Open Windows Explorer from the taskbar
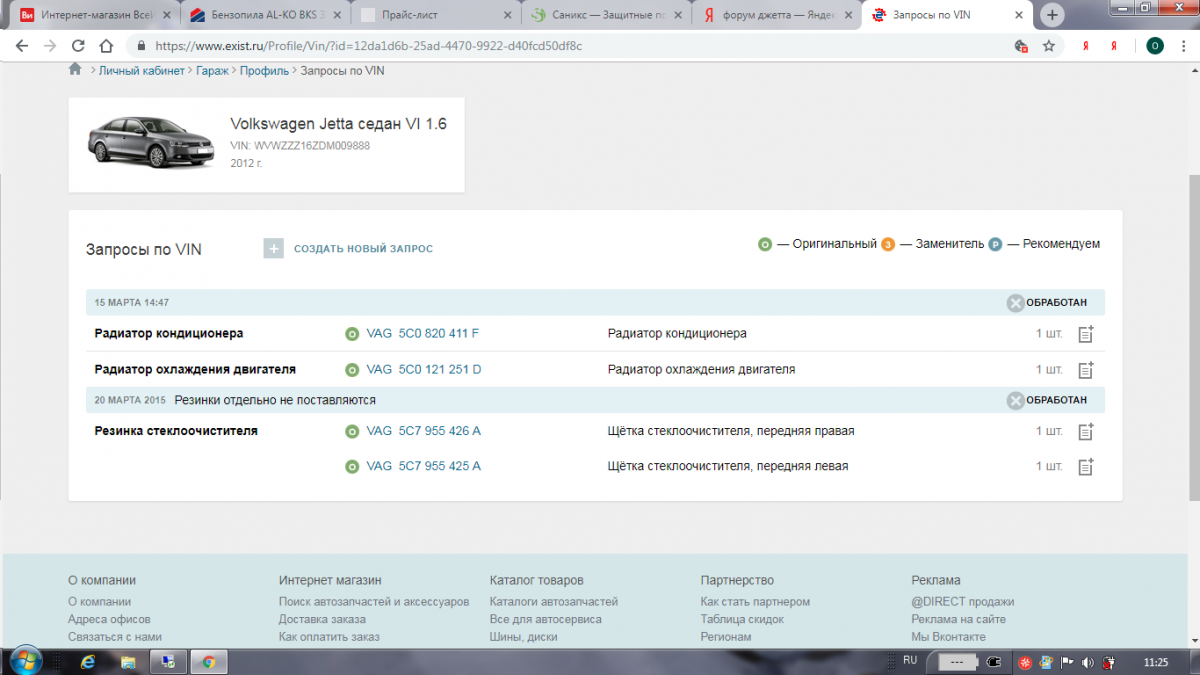This screenshot has width=1200, height=675. point(128,661)
